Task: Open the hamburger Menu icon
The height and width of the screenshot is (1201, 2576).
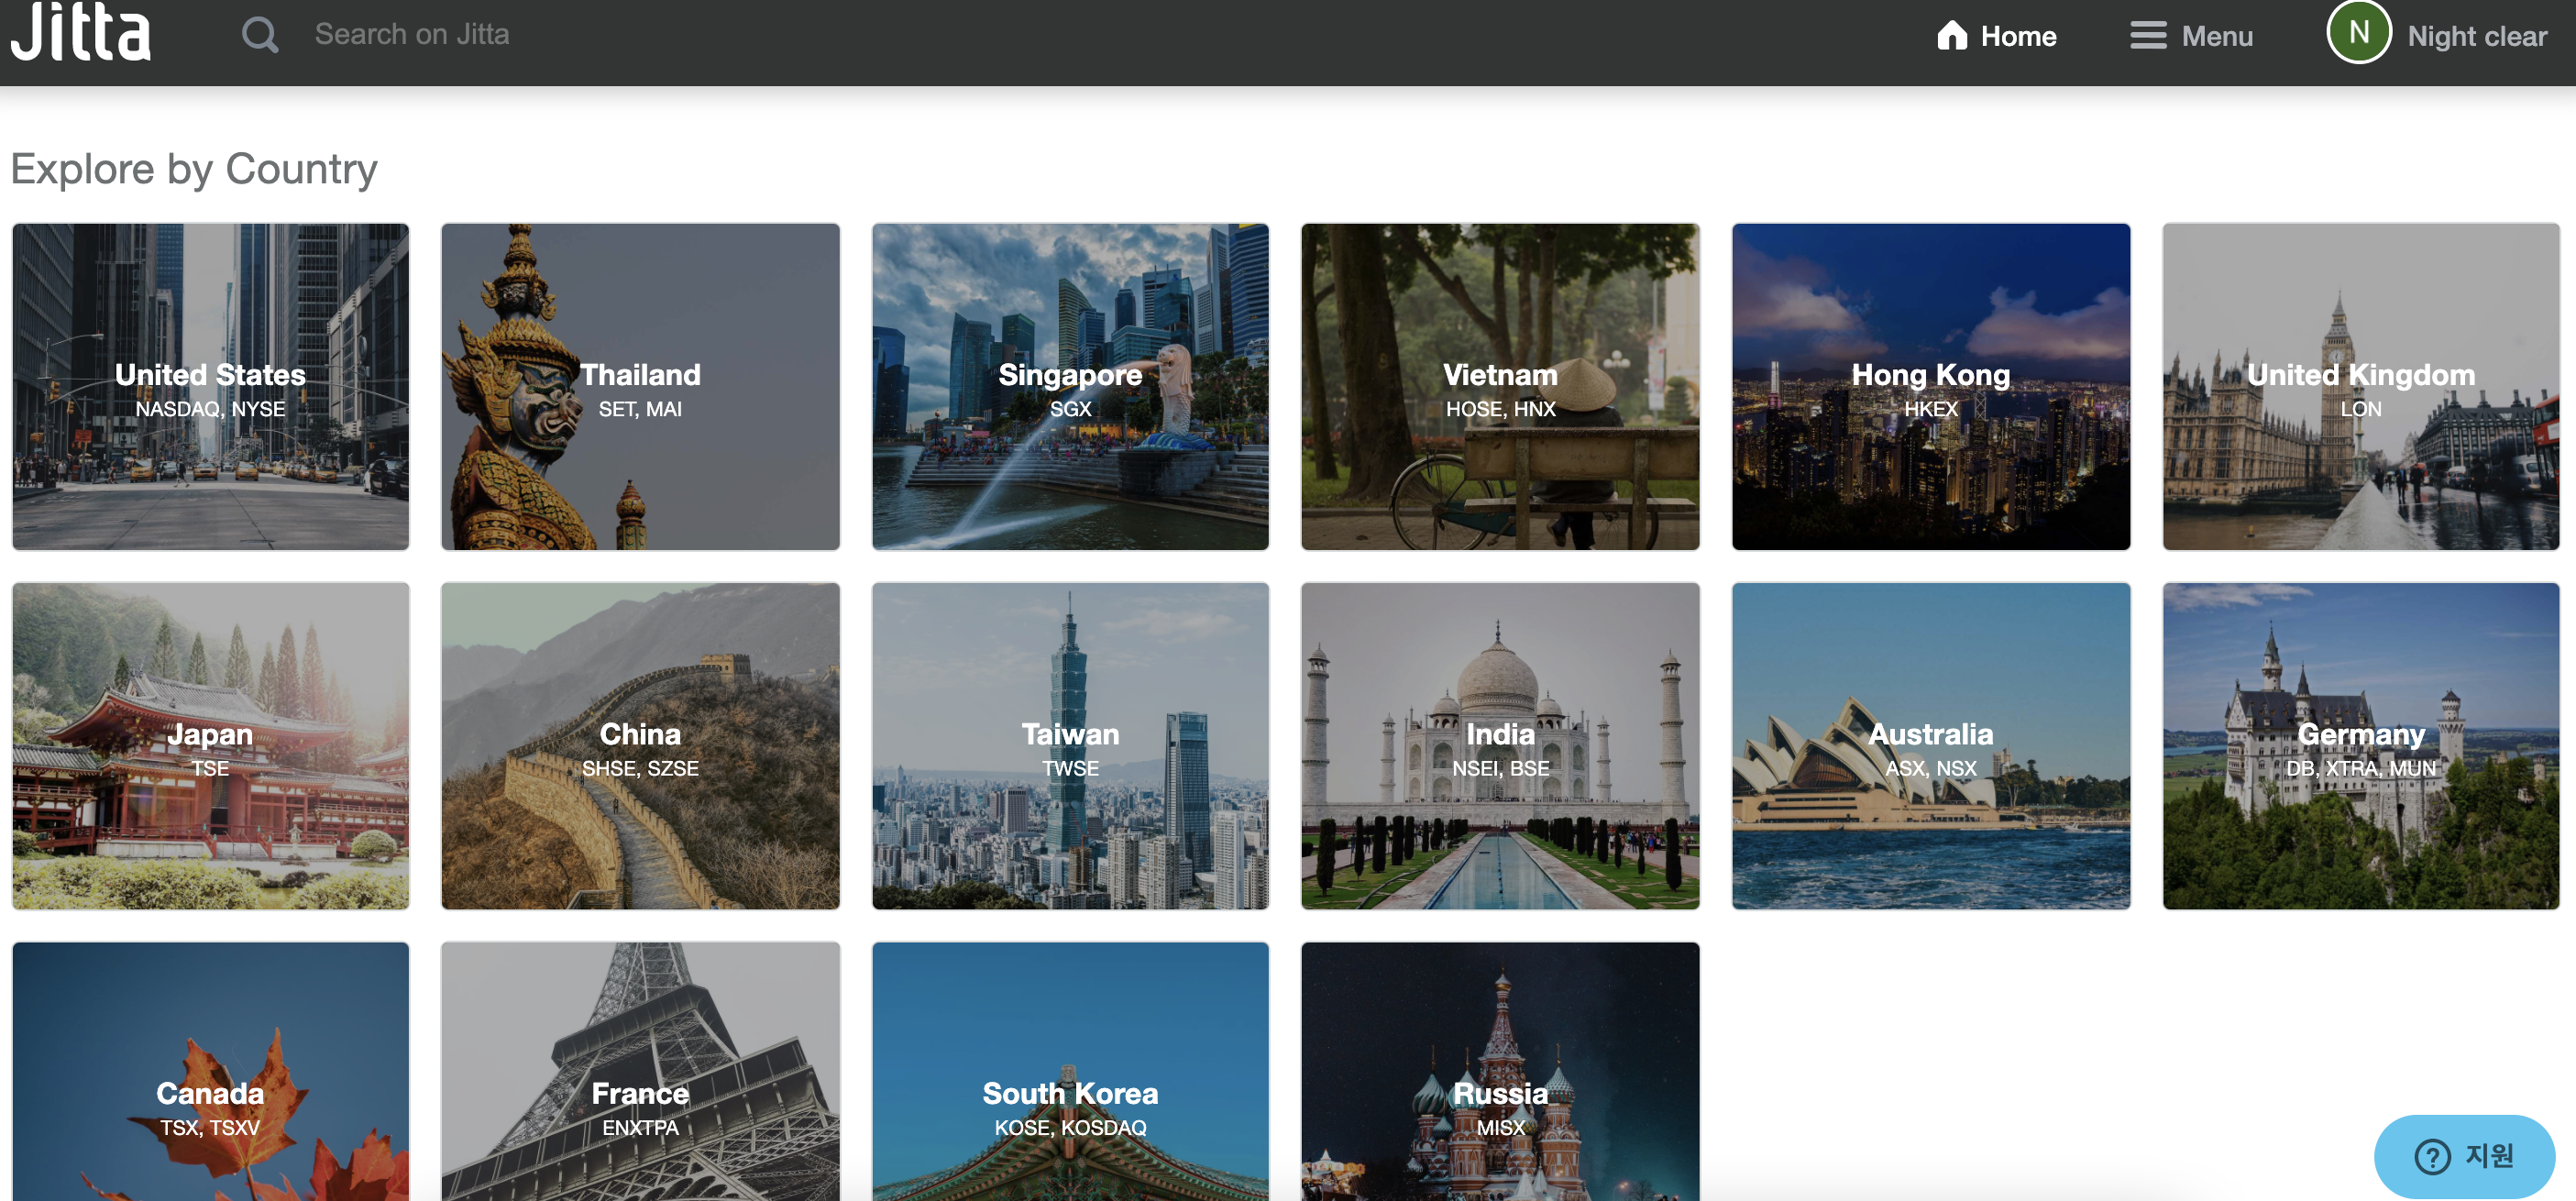Action: pos(2147,35)
